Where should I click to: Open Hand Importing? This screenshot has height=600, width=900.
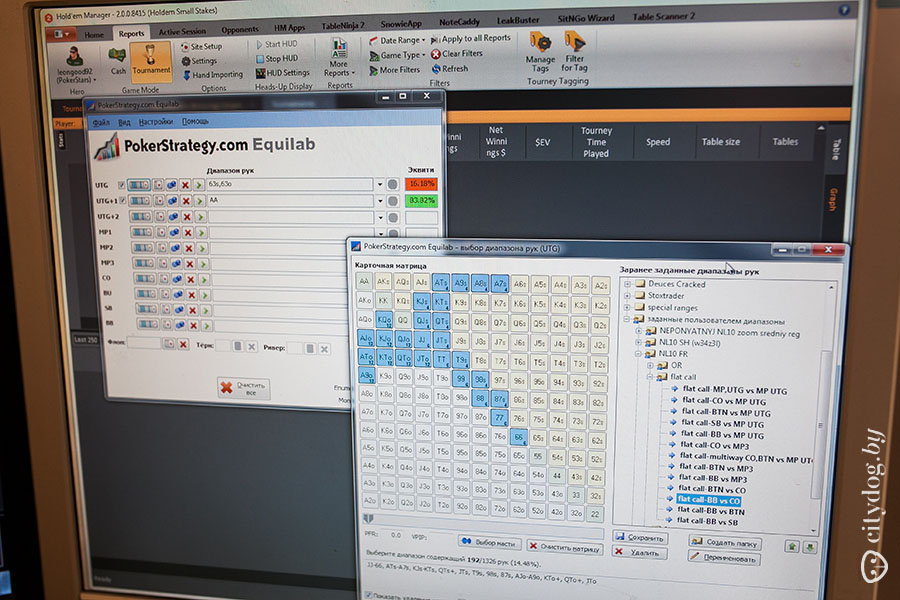pos(212,75)
